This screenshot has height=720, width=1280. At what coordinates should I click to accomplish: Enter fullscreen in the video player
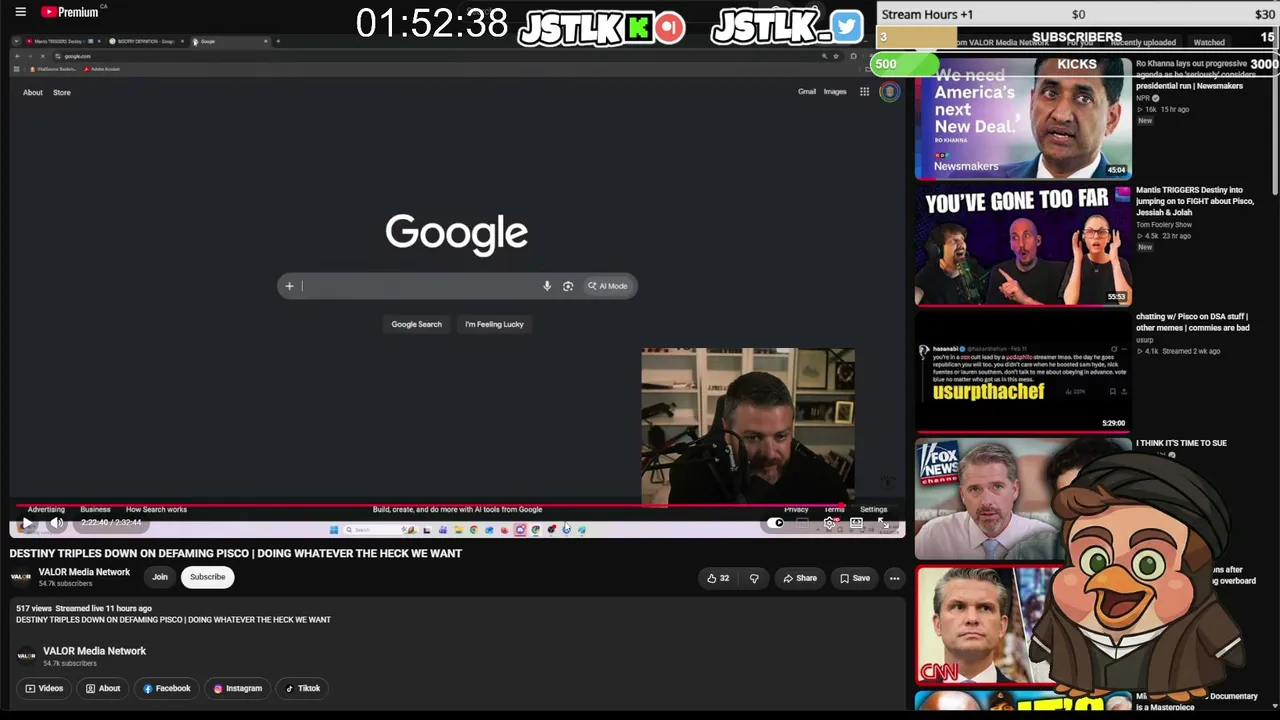883,523
